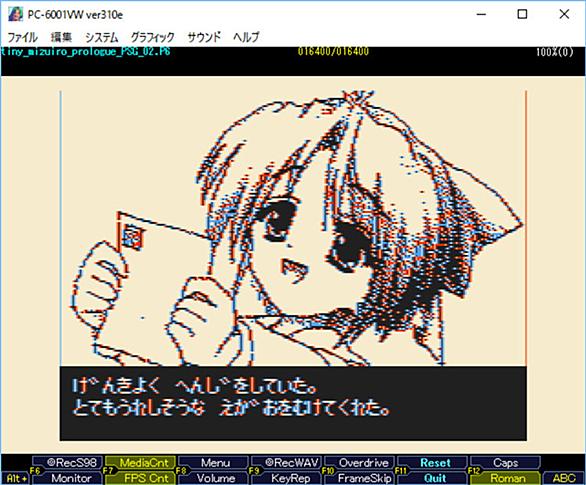
Task: Click the ABC input mode indicator
Action: [564, 478]
